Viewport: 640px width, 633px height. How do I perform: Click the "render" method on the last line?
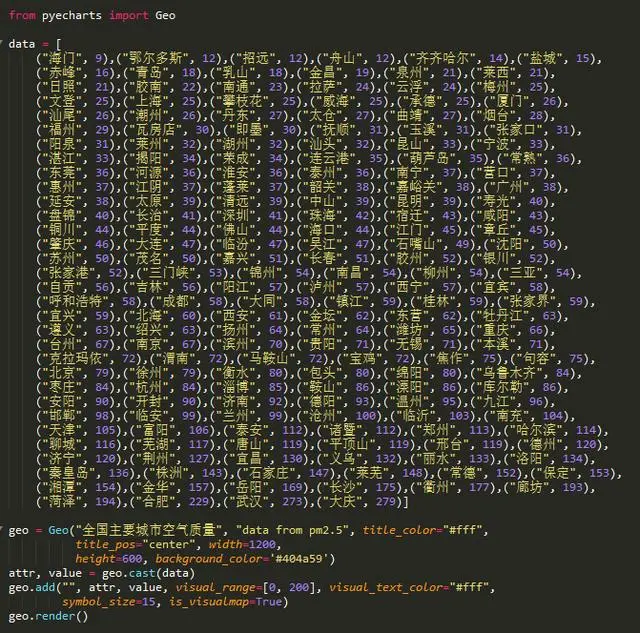click(55, 616)
